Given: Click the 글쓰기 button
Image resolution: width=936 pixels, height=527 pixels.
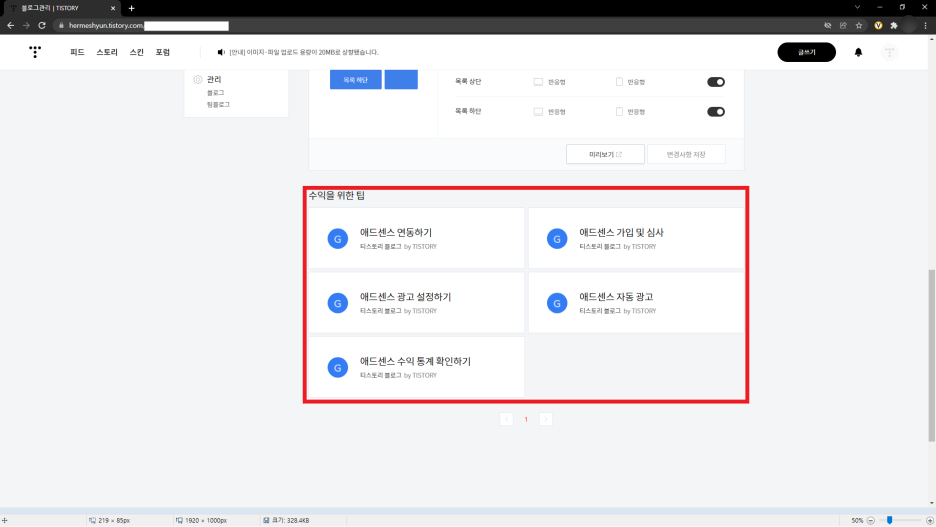Looking at the screenshot, I should tap(806, 52).
